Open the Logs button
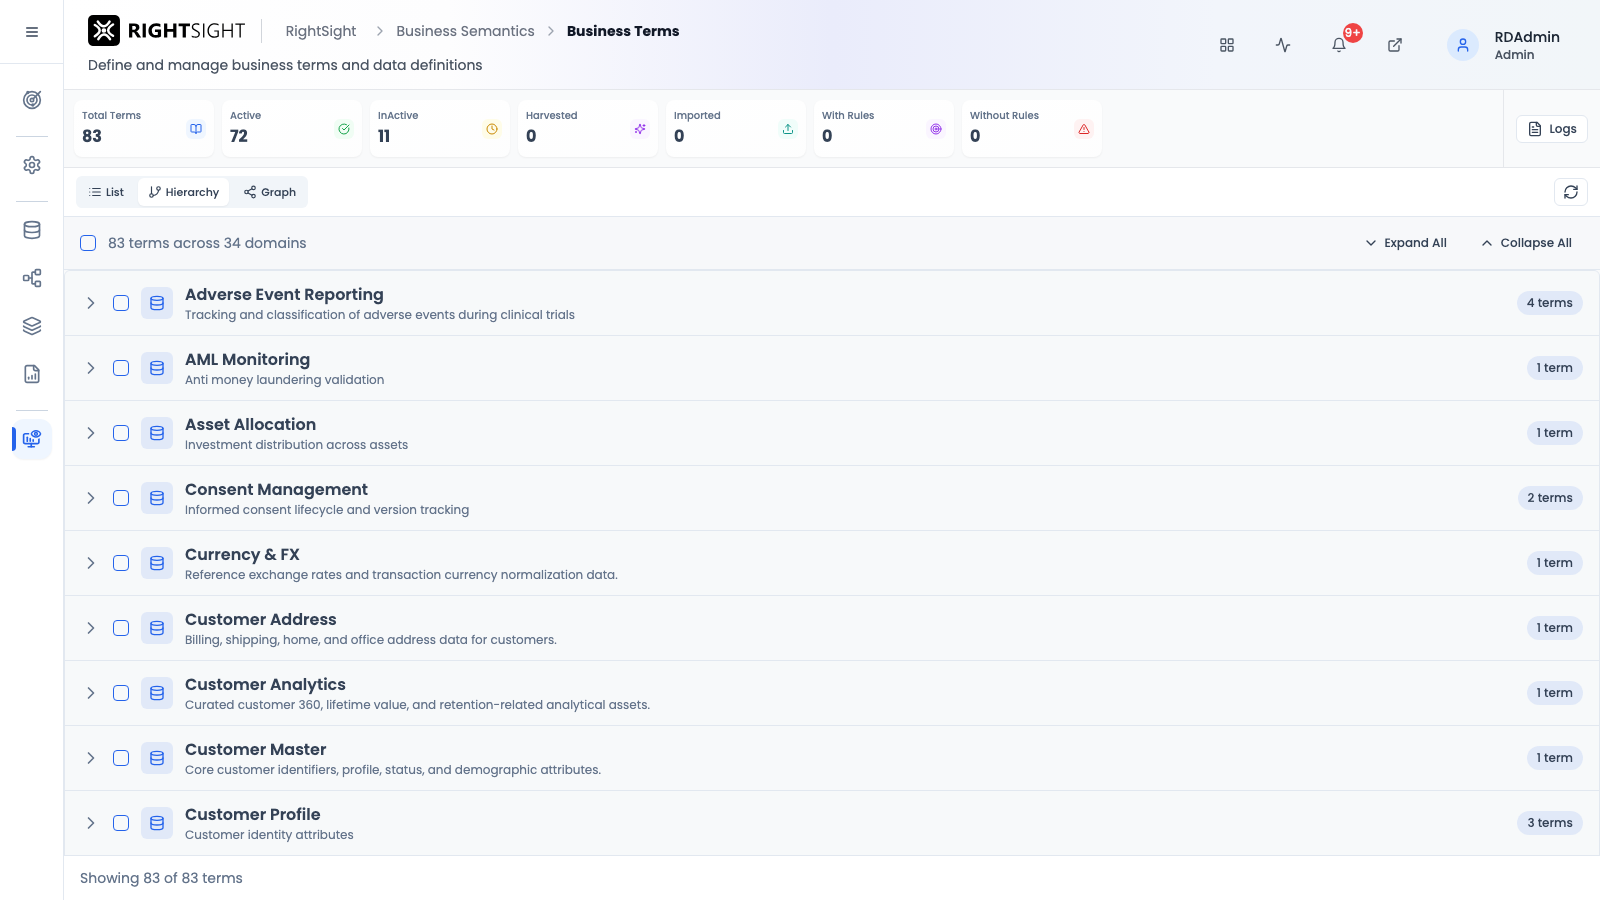This screenshot has height=900, width=1600. coord(1552,129)
